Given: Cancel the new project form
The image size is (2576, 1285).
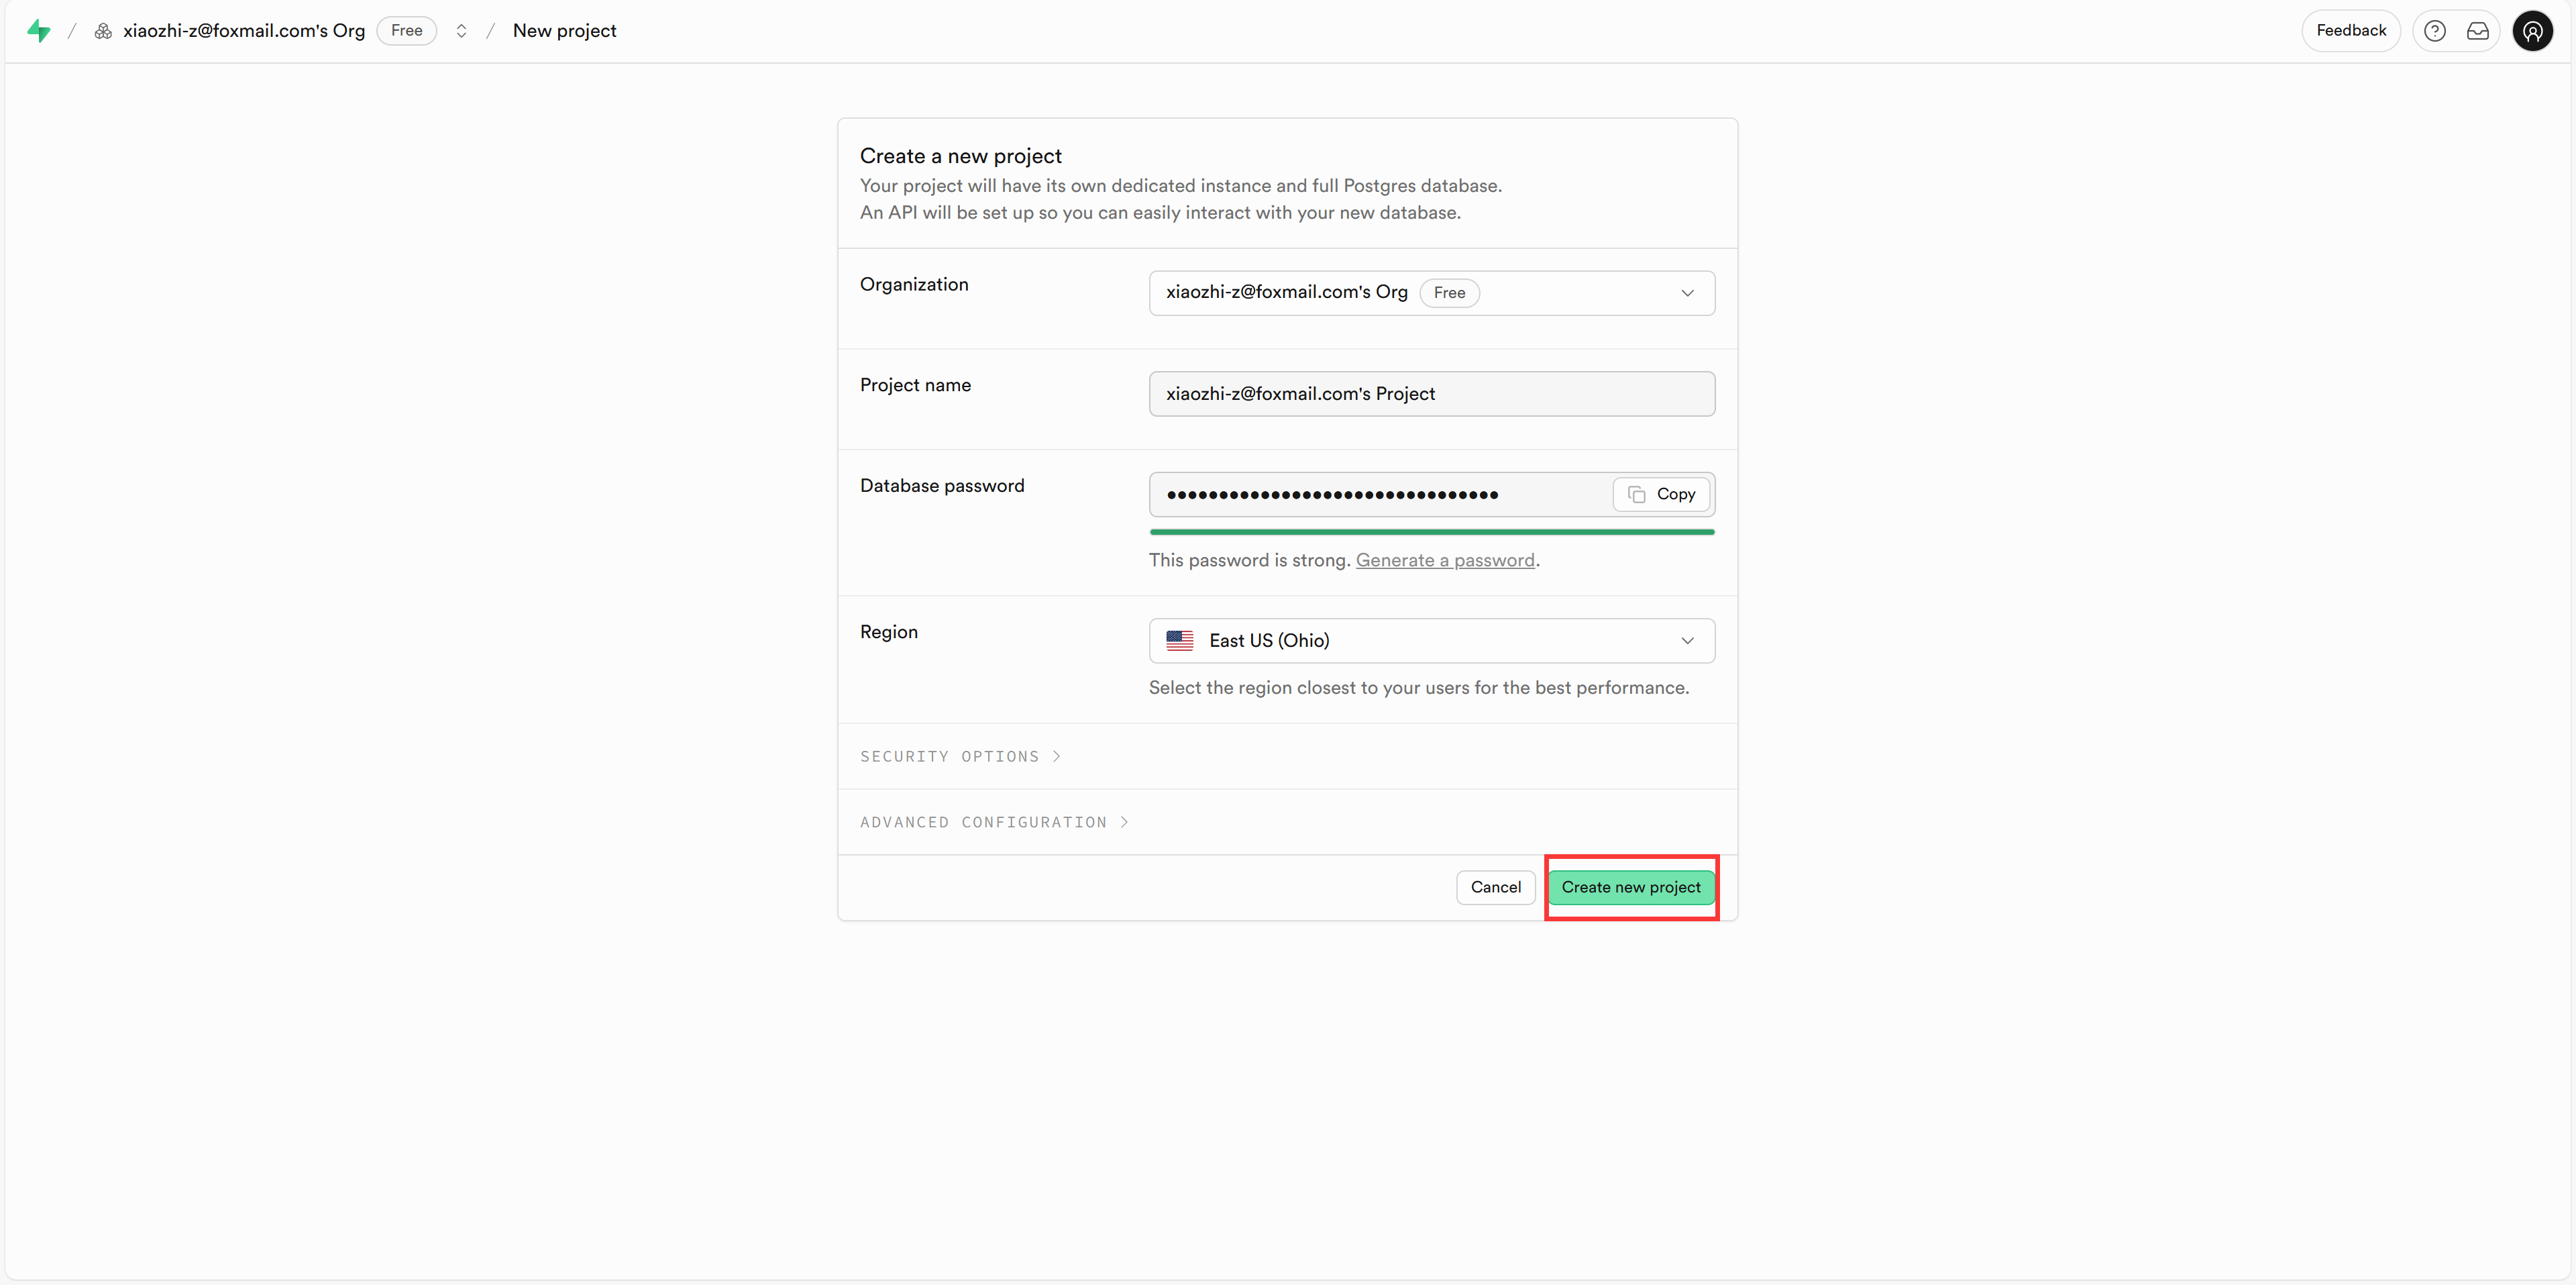Looking at the screenshot, I should 1495,887.
